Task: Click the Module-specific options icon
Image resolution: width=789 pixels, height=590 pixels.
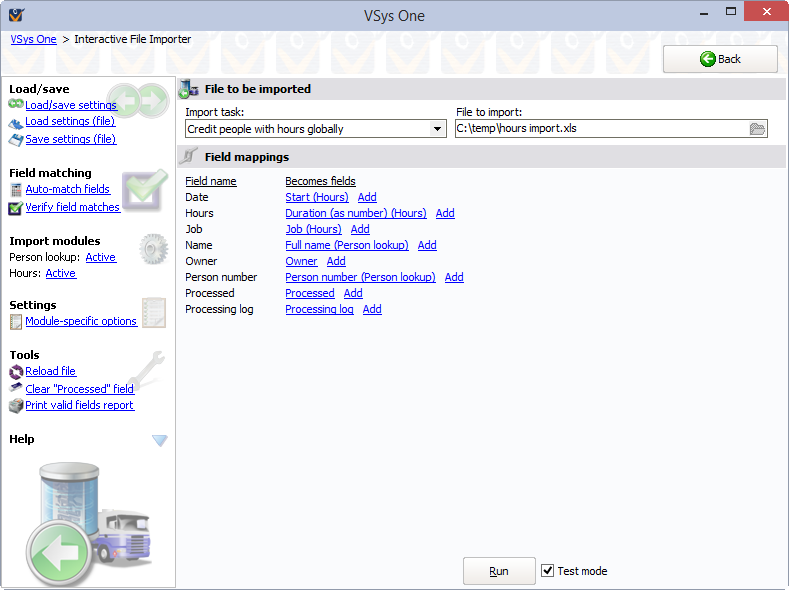Action: click(x=16, y=322)
